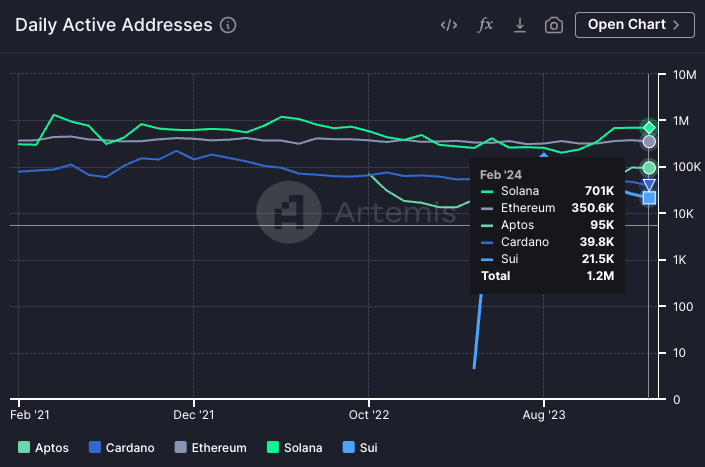Click the 100 y-axis label
The height and width of the screenshot is (467, 705).
(683, 307)
